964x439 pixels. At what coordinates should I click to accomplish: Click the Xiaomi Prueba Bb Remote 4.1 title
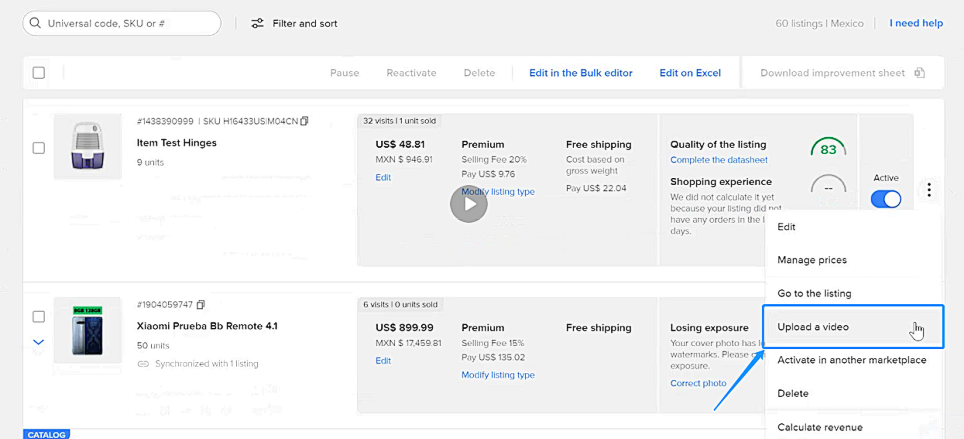click(207, 326)
